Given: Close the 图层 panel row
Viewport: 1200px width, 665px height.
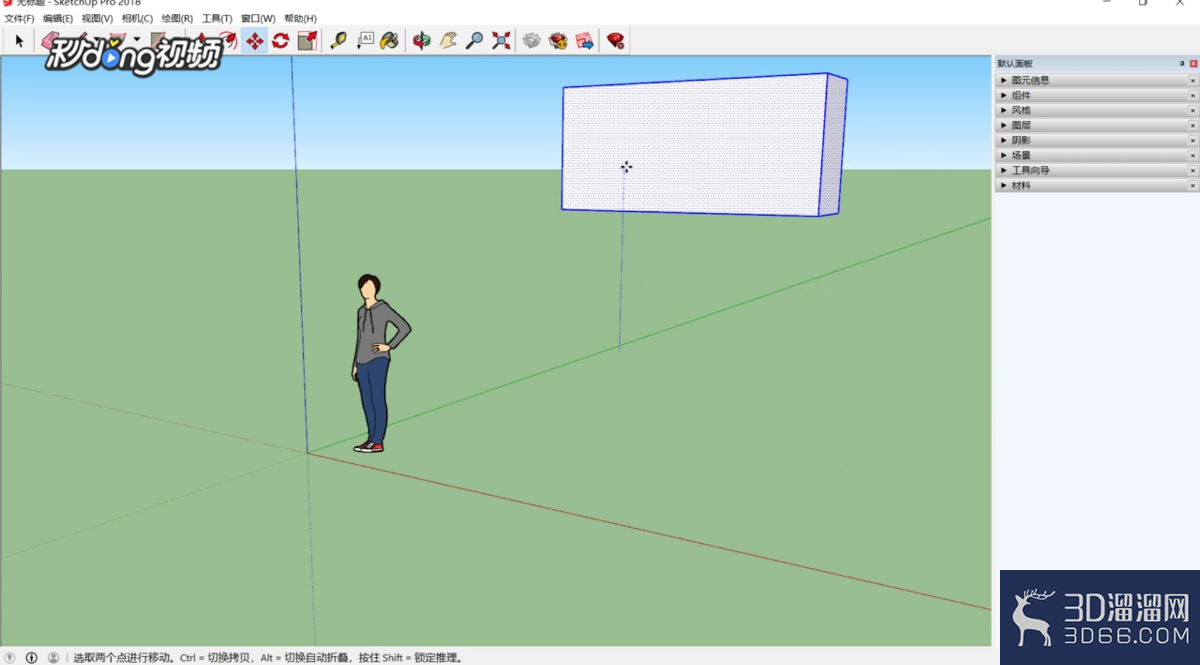Looking at the screenshot, I should coord(1193,125).
